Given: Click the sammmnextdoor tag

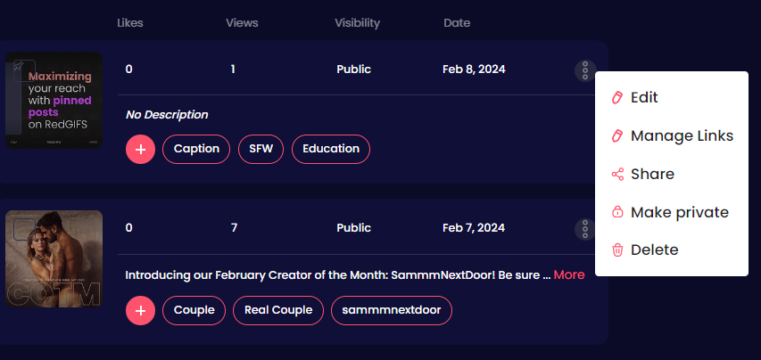Looking at the screenshot, I should (x=391, y=311).
